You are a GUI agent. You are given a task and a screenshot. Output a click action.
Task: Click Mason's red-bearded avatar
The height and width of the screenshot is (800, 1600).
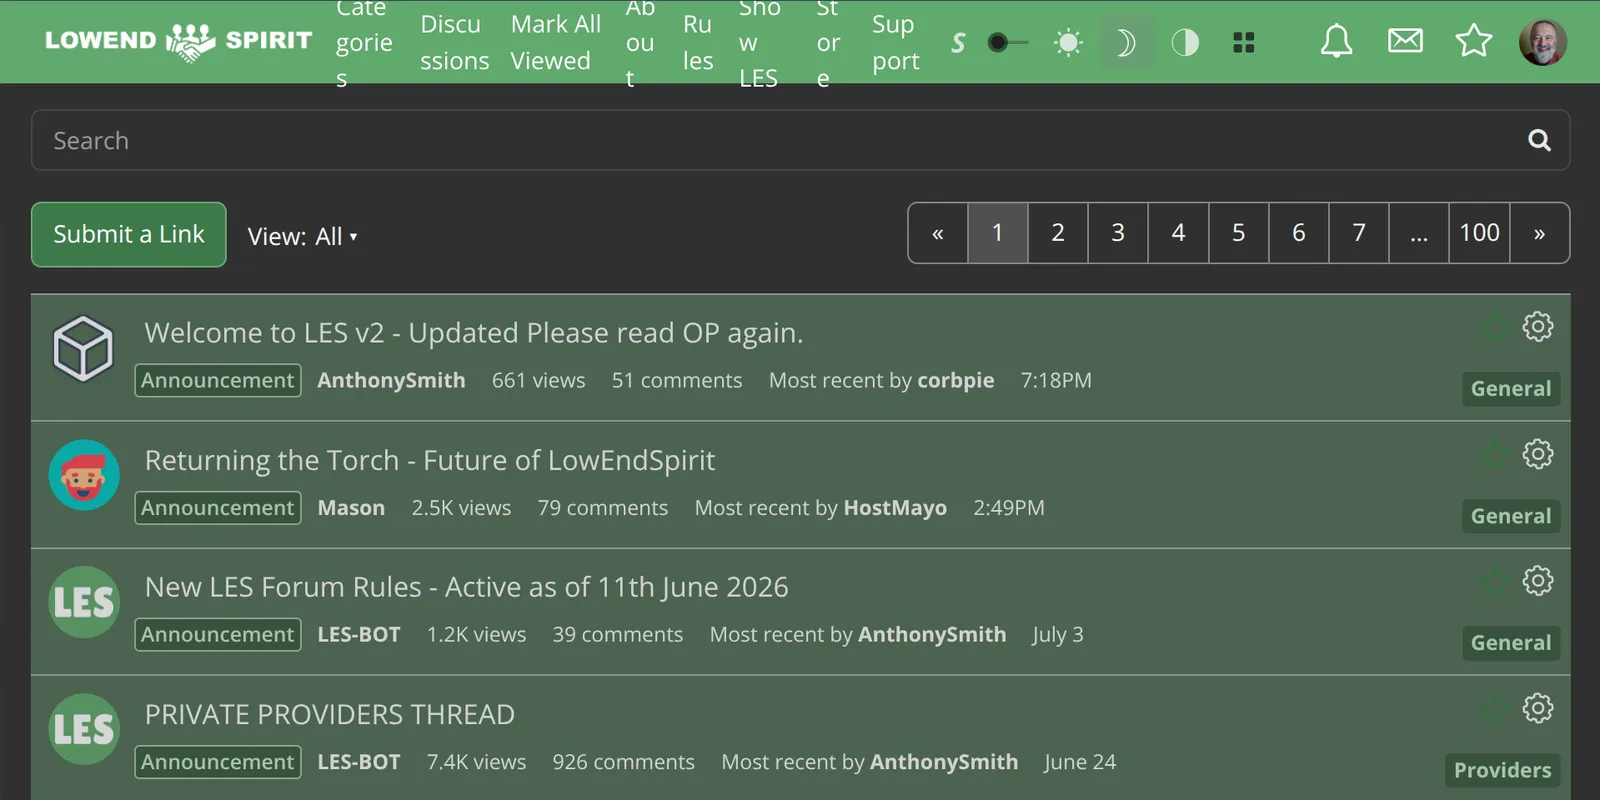click(84, 475)
